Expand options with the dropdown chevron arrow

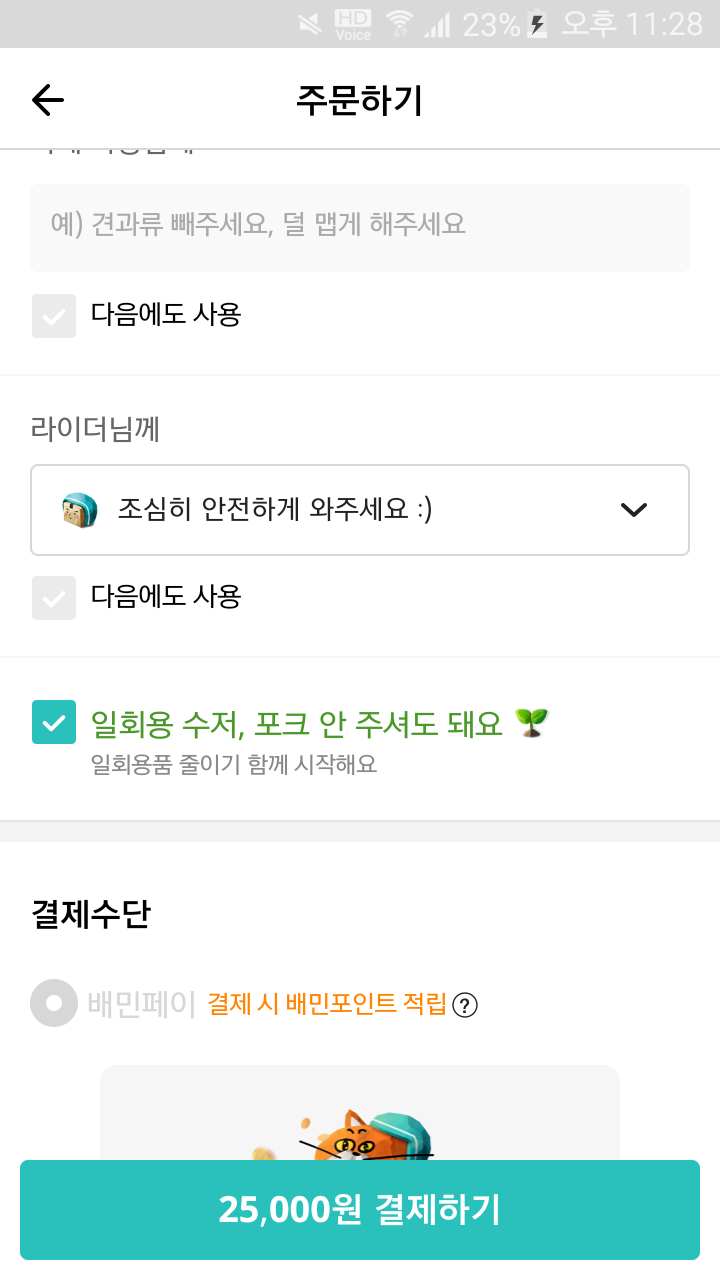pyautogui.click(x=634, y=510)
